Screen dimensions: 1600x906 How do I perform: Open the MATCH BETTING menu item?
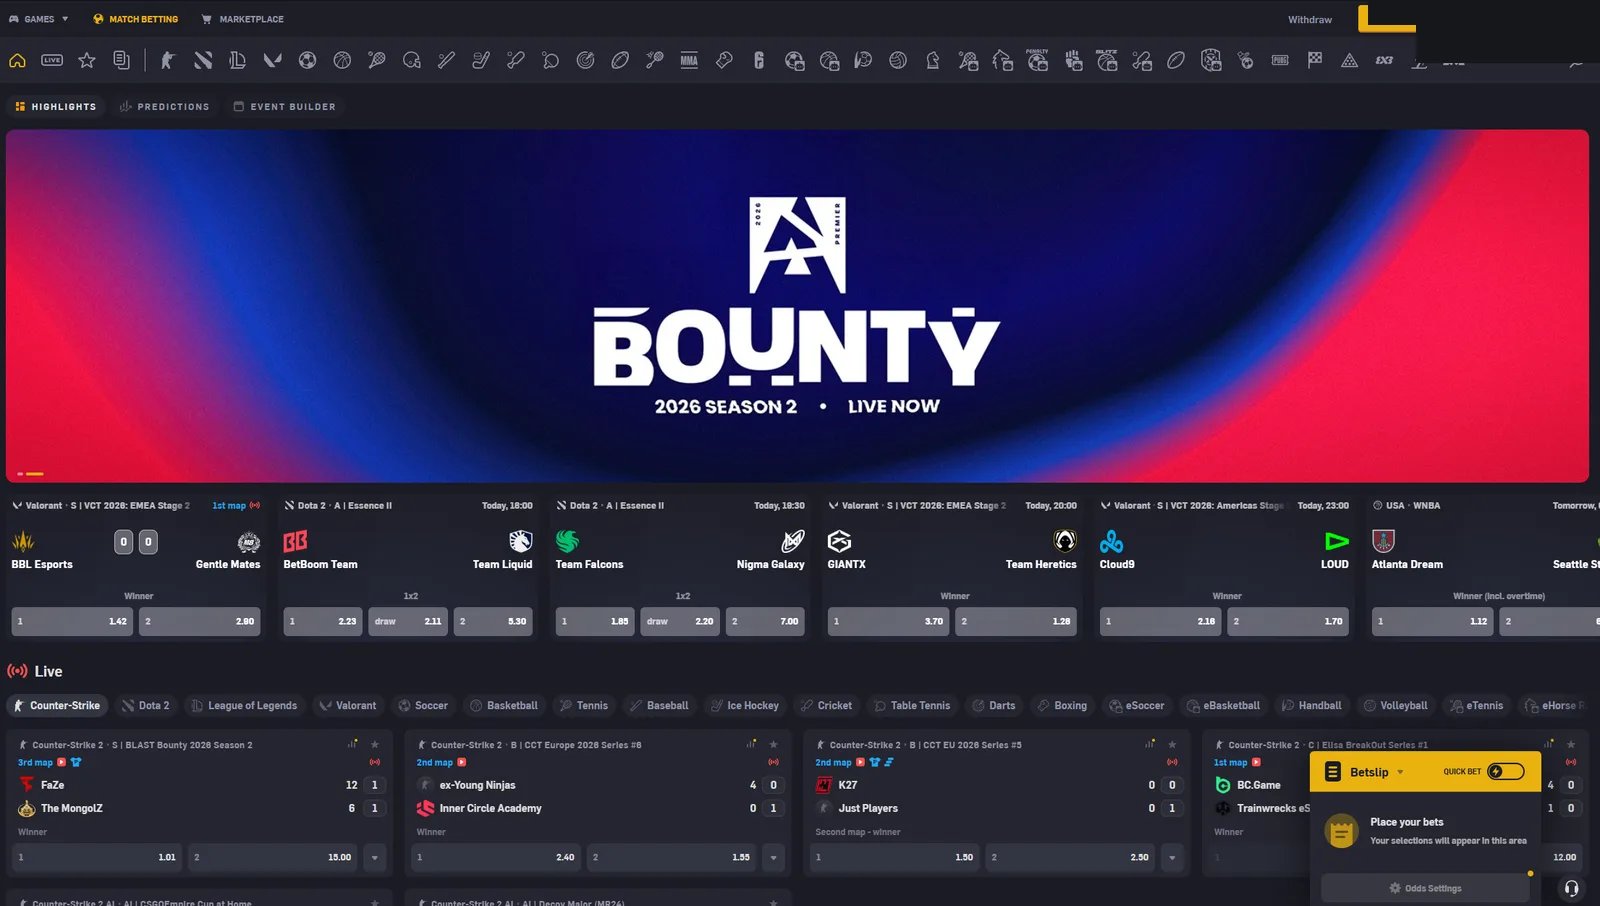135,19
